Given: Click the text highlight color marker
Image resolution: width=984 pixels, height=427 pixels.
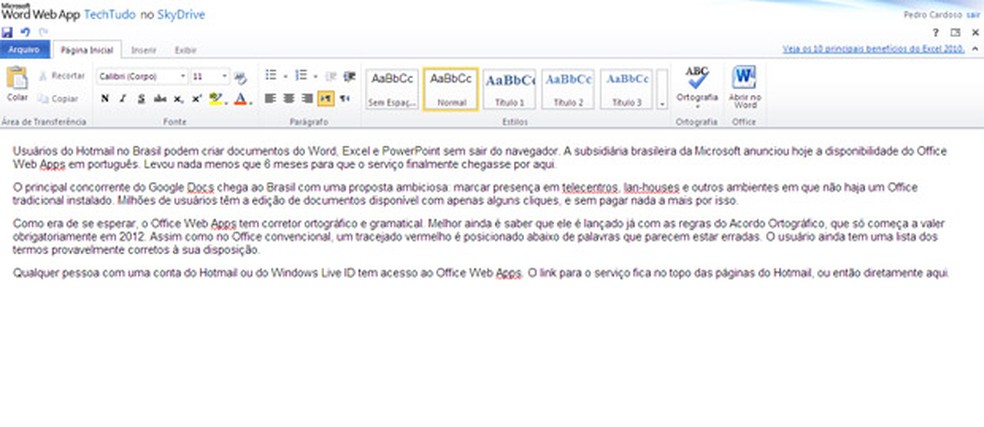Looking at the screenshot, I should point(215,99).
